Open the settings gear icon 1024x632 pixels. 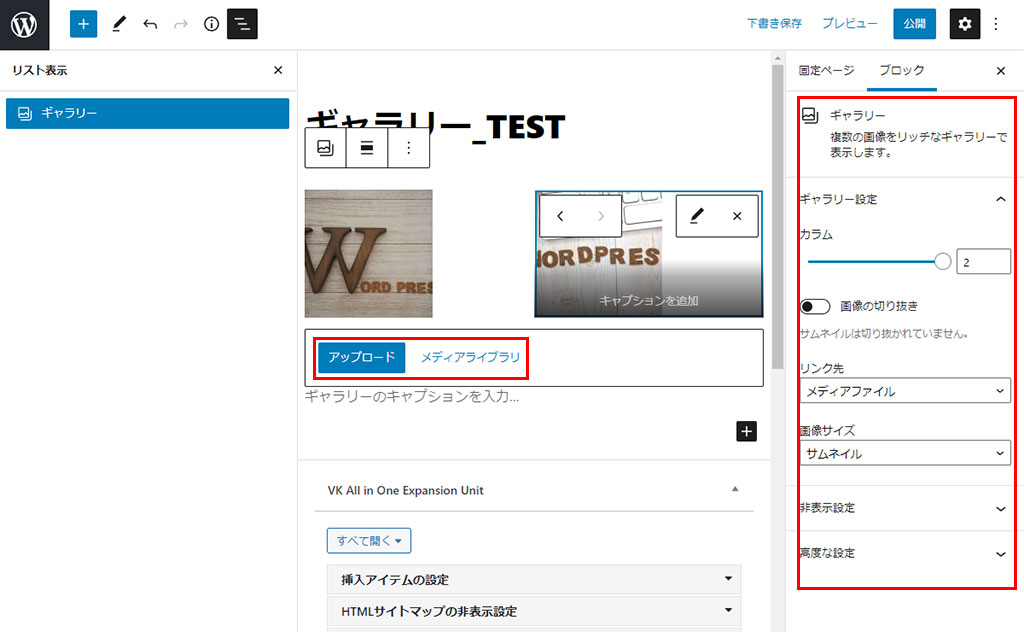click(x=964, y=24)
